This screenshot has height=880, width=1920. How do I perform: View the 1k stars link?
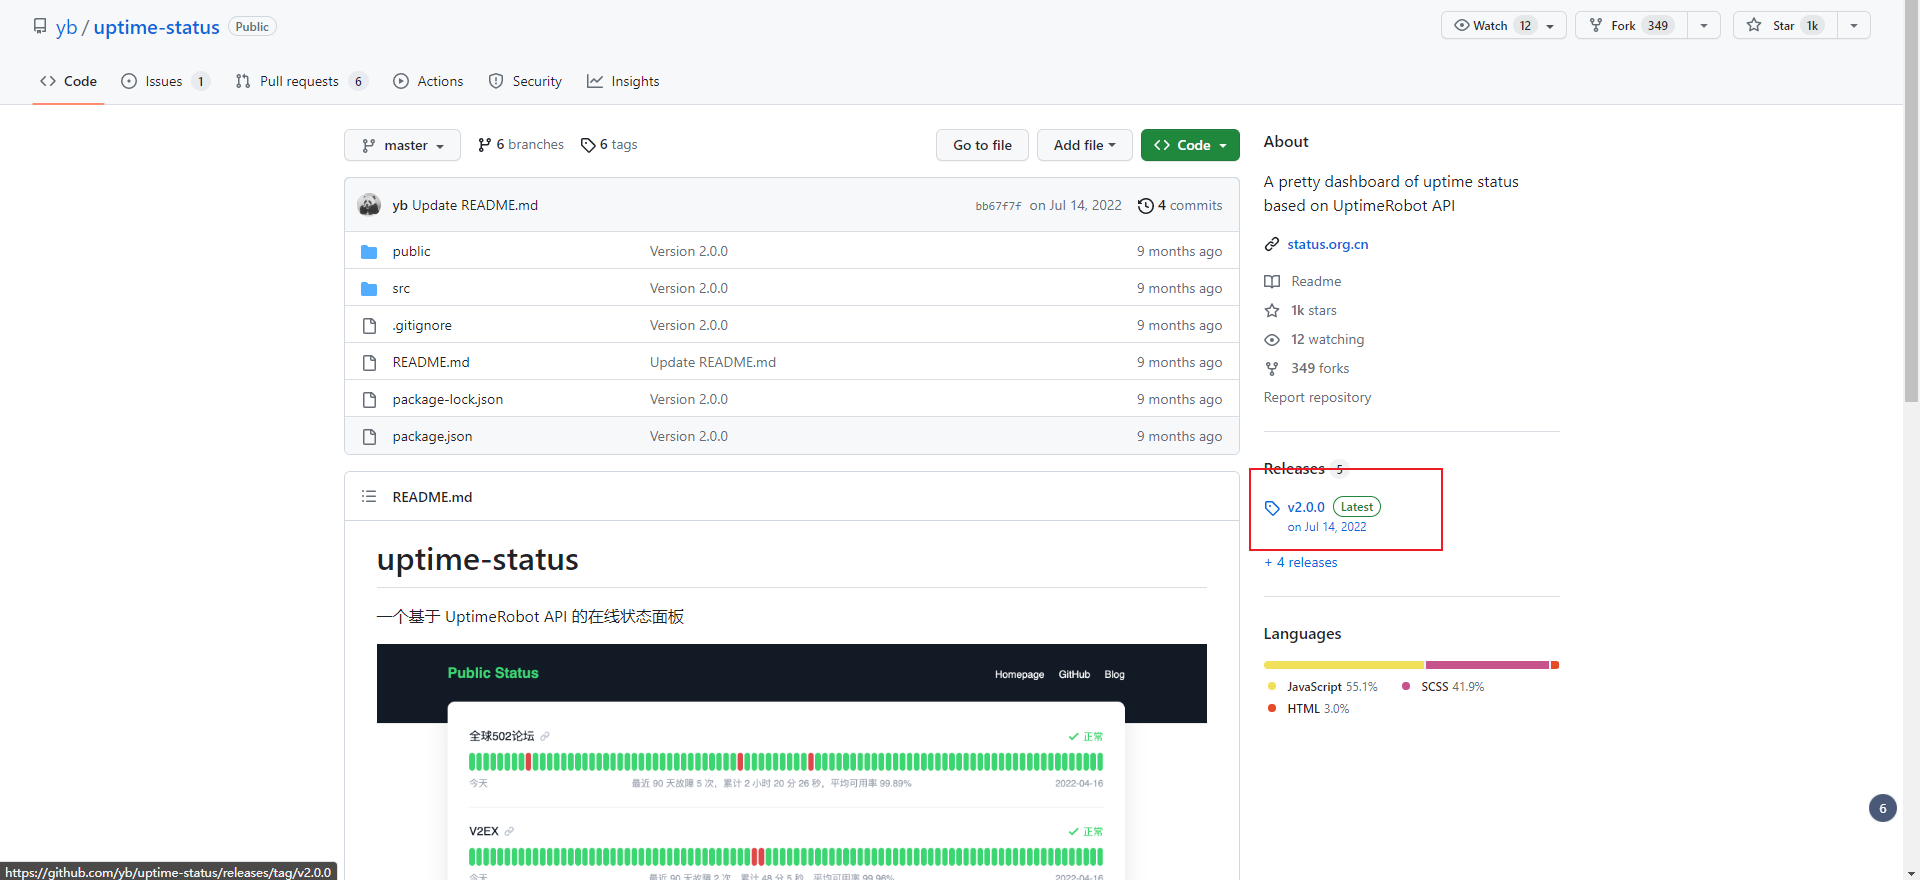1313,310
